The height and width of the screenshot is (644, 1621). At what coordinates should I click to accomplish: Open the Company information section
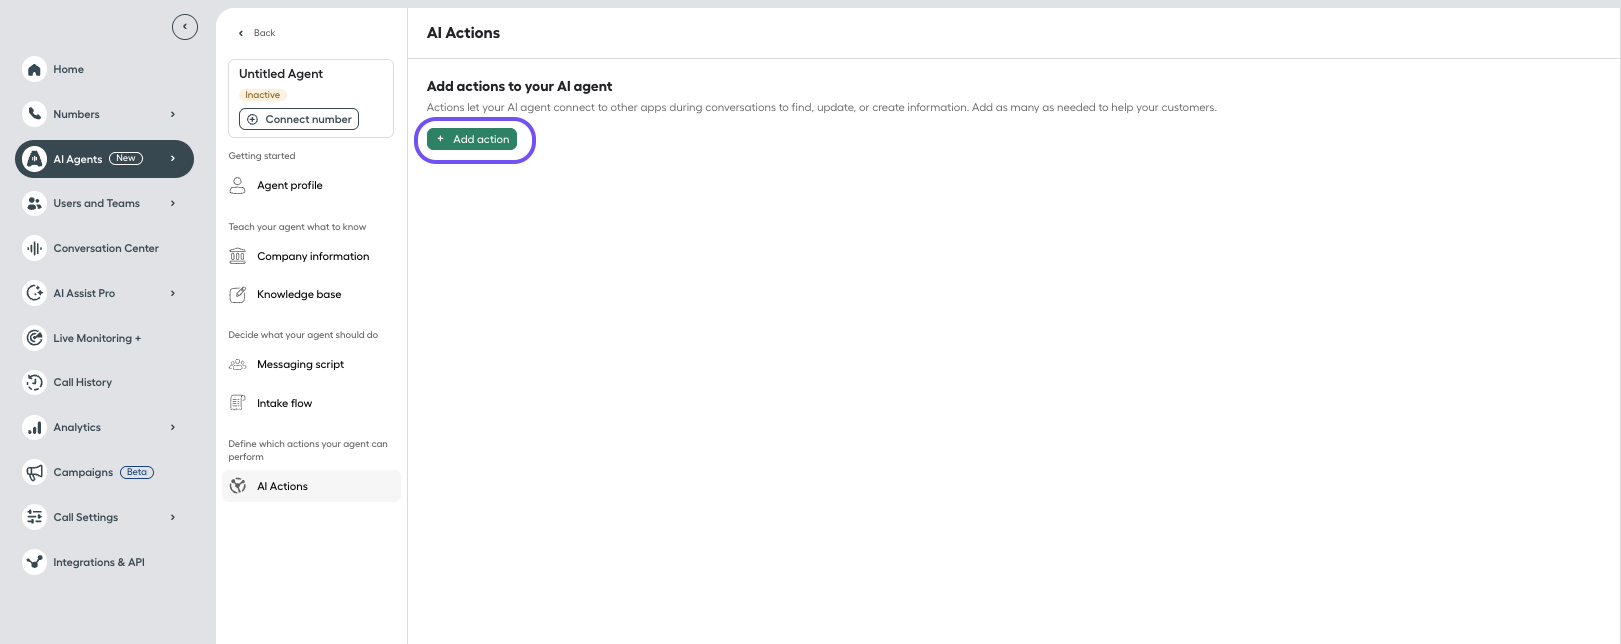(x=313, y=256)
